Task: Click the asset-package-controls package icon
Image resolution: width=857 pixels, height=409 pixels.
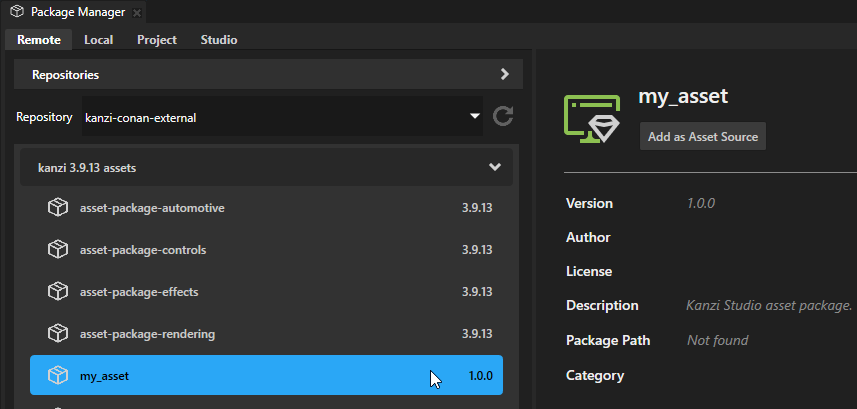Action: click(x=57, y=250)
